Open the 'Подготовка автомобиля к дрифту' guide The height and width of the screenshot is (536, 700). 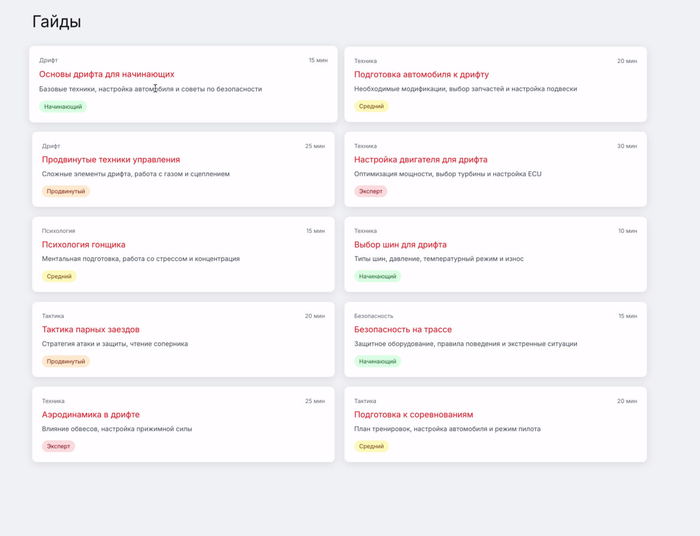(421, 74)
